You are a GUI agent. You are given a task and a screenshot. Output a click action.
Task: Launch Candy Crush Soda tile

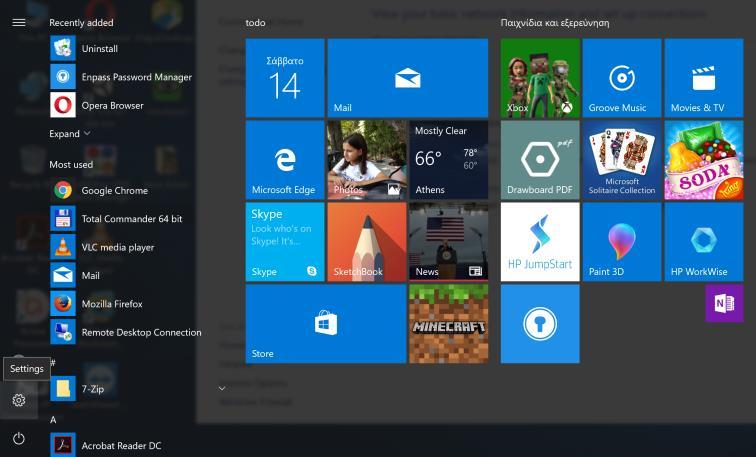[x=704, y=160]
